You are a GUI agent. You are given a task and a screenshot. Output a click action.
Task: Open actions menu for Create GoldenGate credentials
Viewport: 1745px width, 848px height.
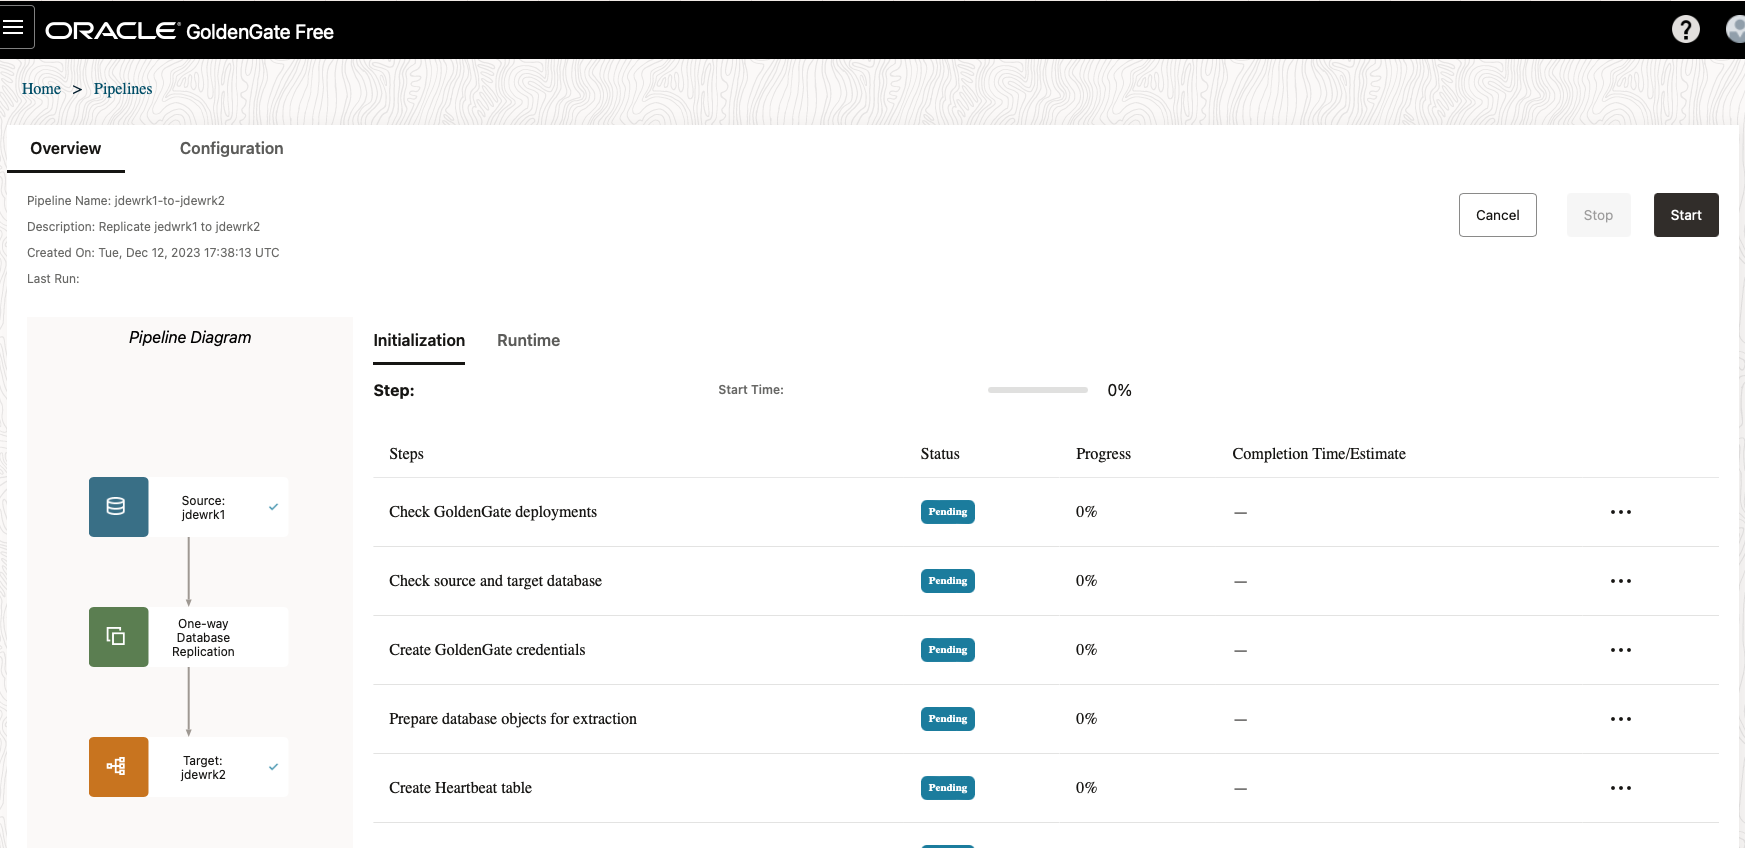(x=1621, y=650)
